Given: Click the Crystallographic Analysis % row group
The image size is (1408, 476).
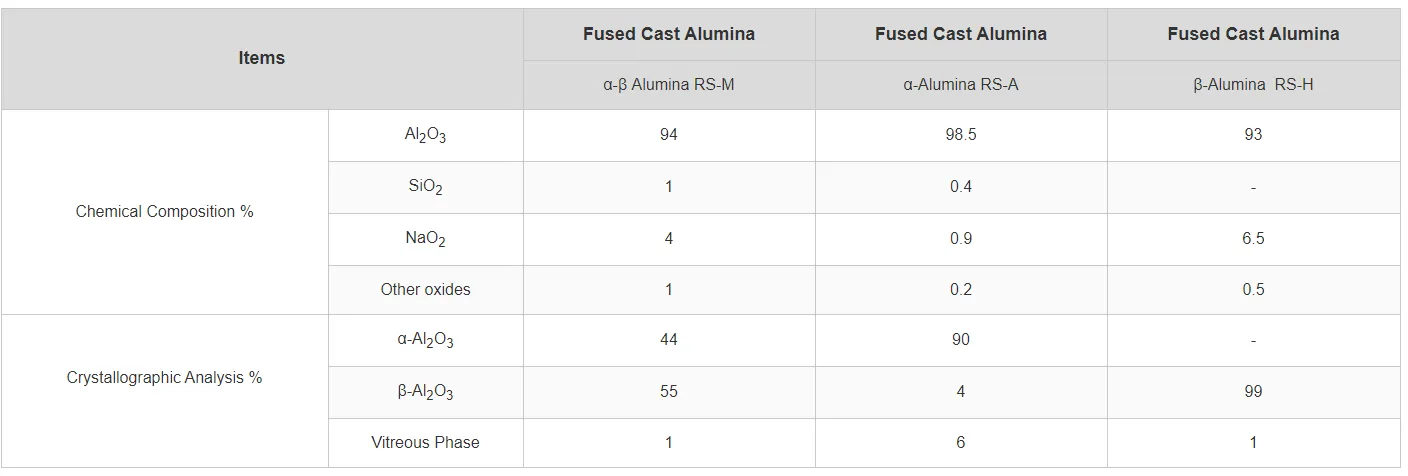Looking at the screenshot, I should [165, 378].
